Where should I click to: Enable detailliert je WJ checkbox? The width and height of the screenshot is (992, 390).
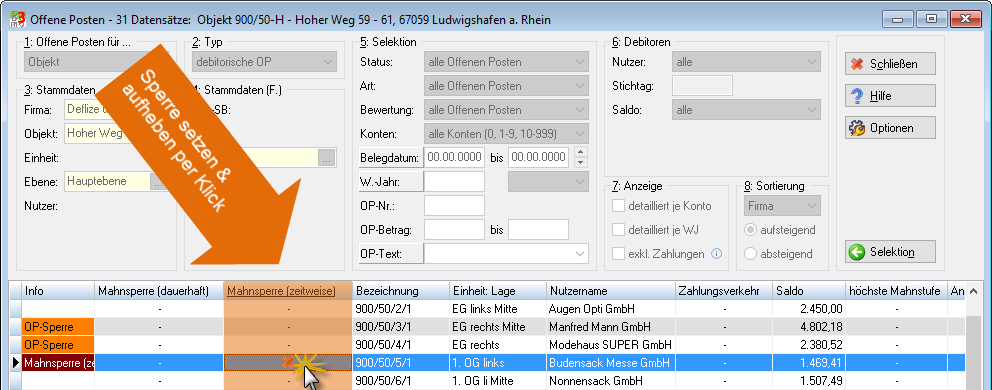click(618, 230)
